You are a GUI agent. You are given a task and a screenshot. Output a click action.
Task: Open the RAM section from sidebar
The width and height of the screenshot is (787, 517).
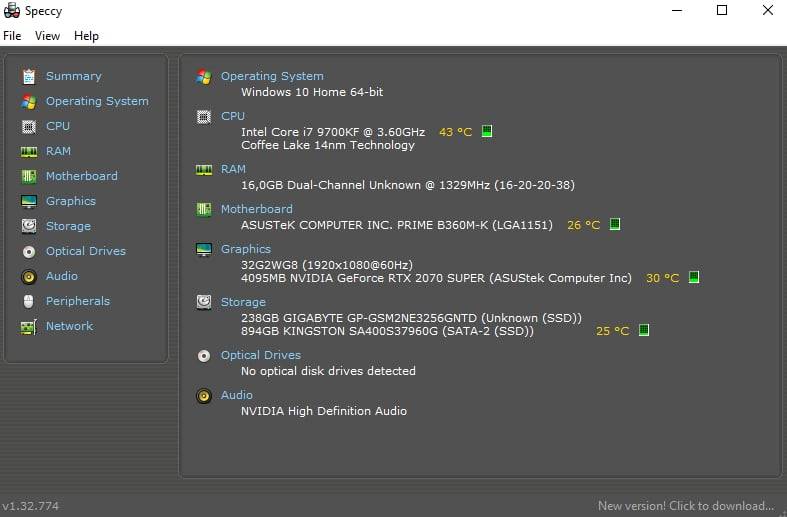click(58, 151)
